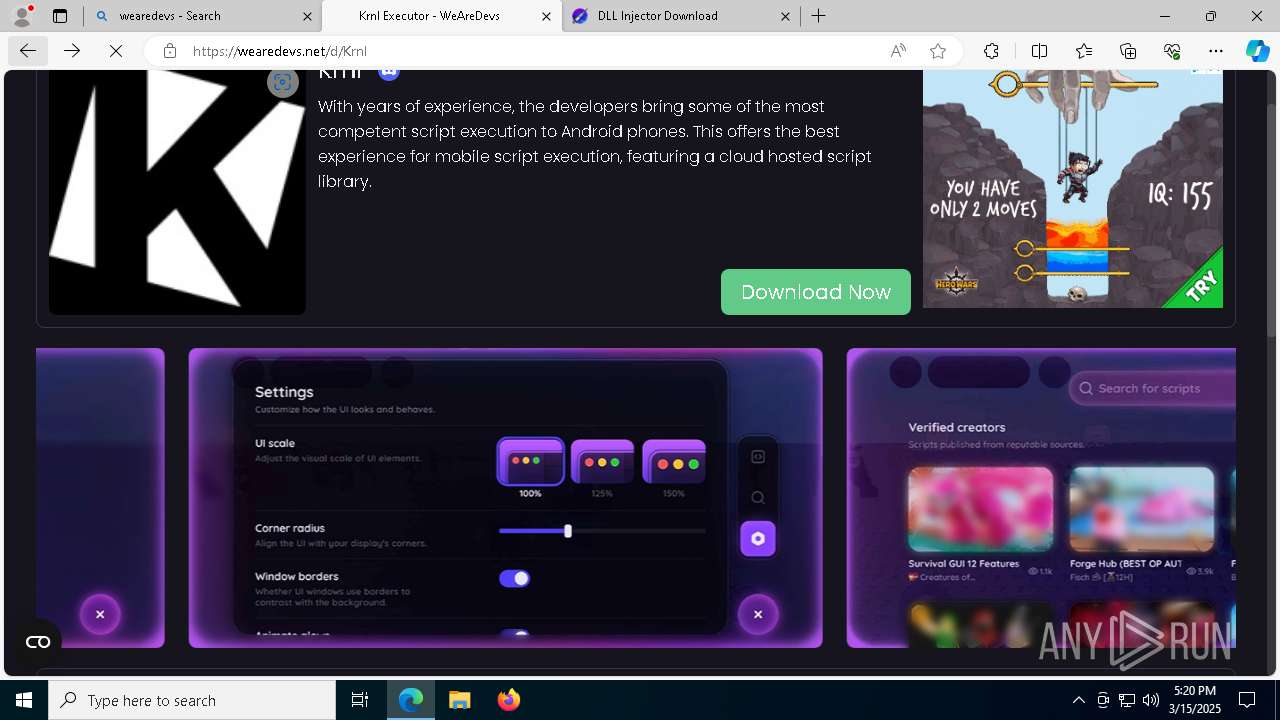Screen dimensions: 1280x720
Task: Stop loading the current page
Action: (x=116, y=51)
